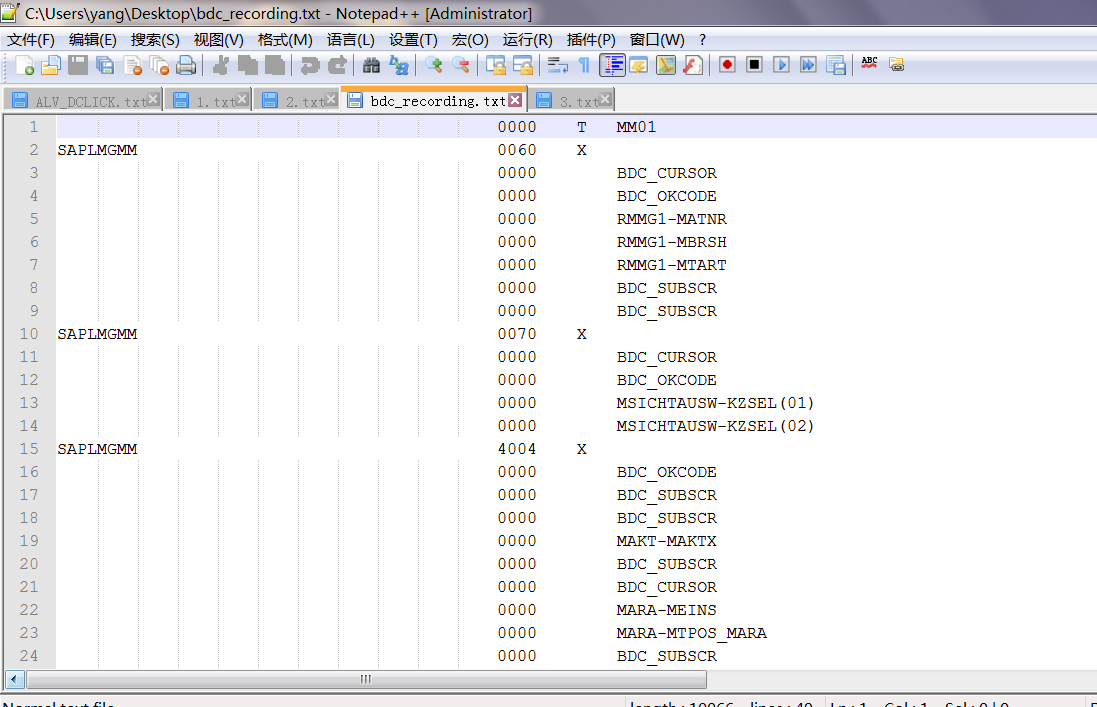1097x707 pixels.
Task: Open the 搜索(S) menu
Action: 155,40
